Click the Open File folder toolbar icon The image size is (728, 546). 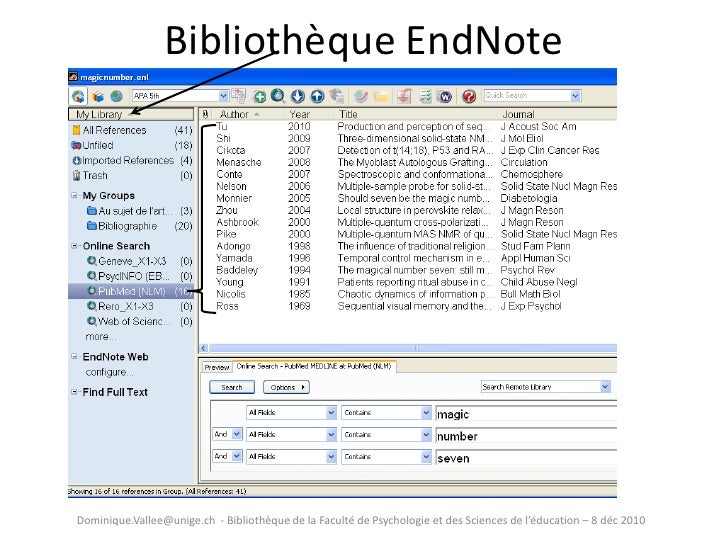[381, 96]
